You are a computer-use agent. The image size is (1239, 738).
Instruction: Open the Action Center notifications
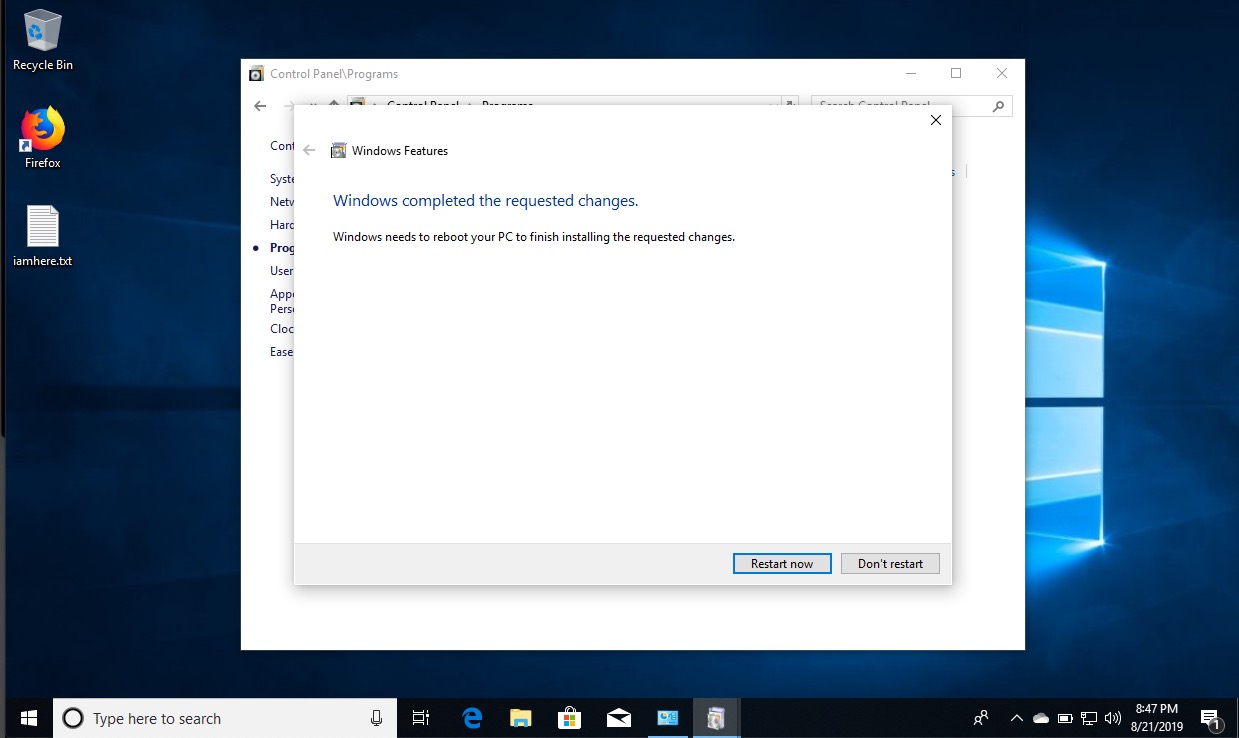click(1210, 718)
